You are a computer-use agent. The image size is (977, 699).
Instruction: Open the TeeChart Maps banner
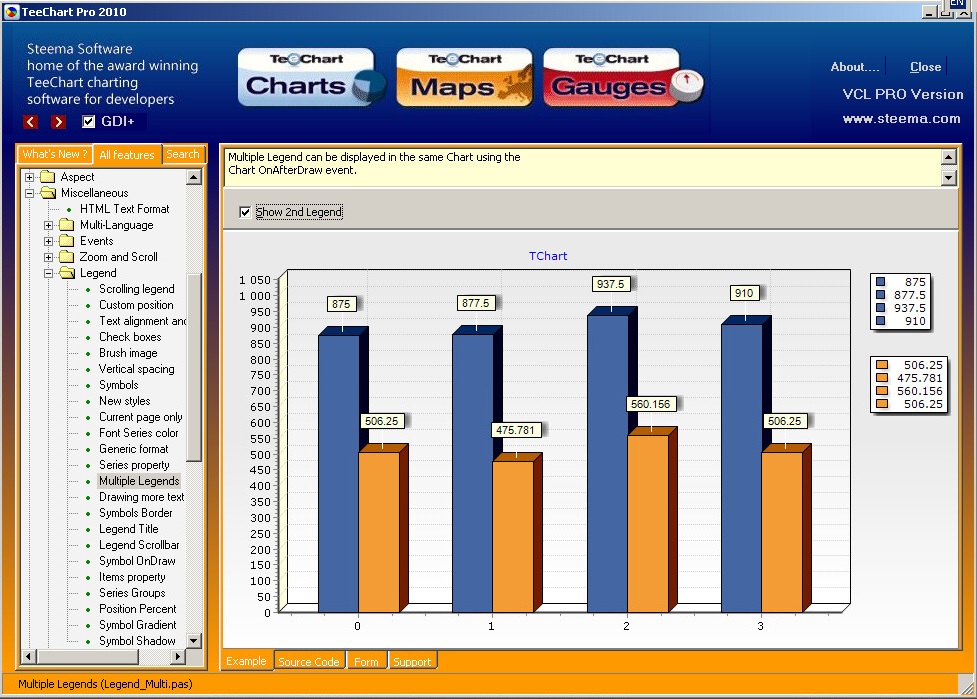pyautogui.click(x=465, y=77)
